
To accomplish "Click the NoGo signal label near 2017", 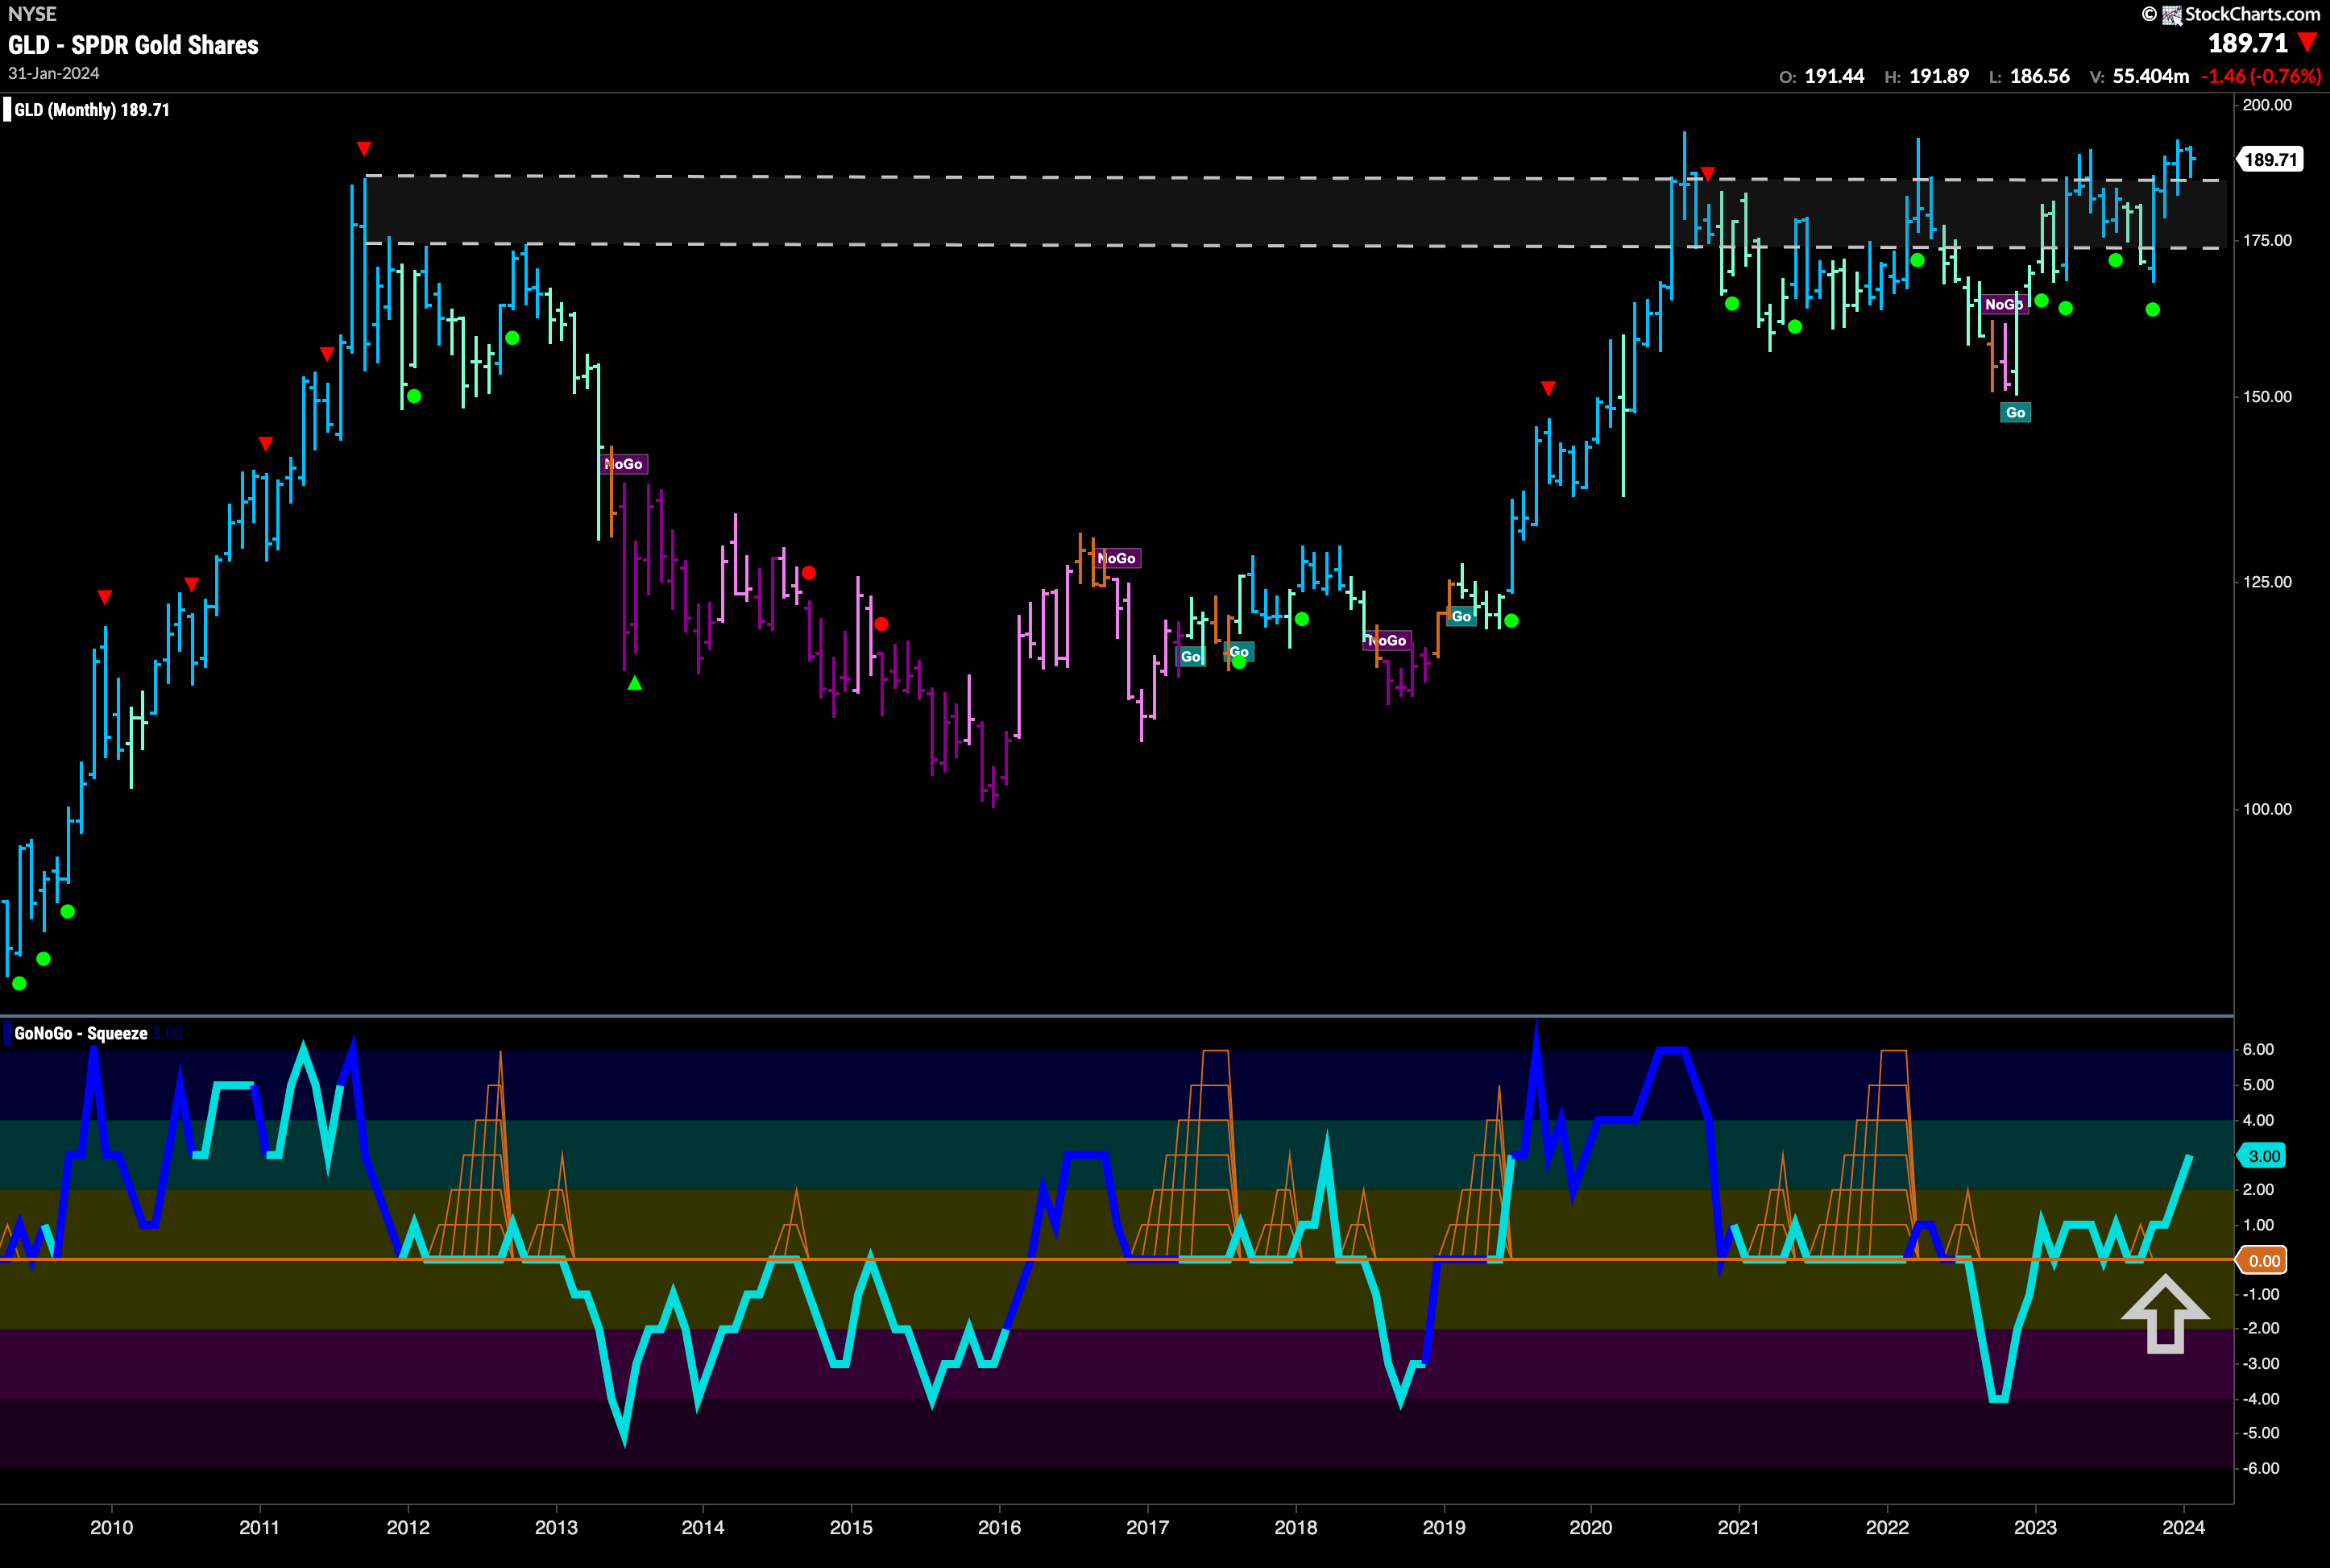I will pos(1117,558).
